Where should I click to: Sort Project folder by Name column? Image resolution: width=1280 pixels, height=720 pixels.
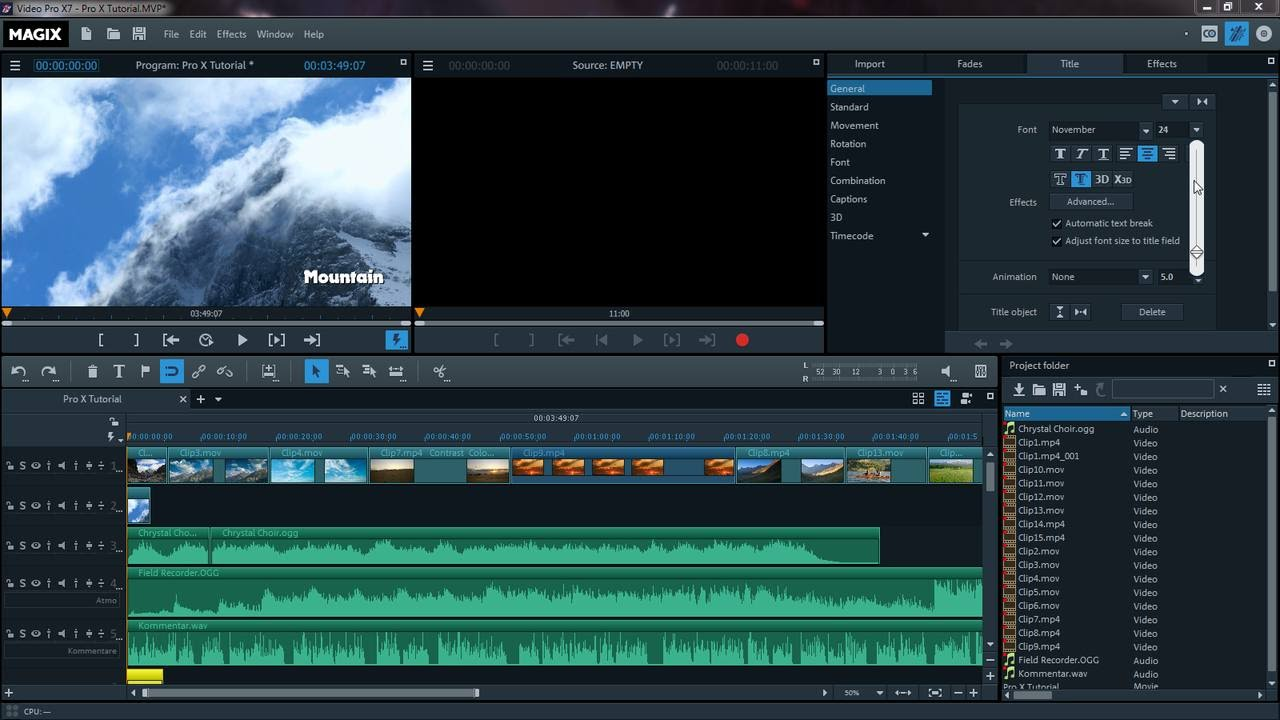coord(1066,414)
